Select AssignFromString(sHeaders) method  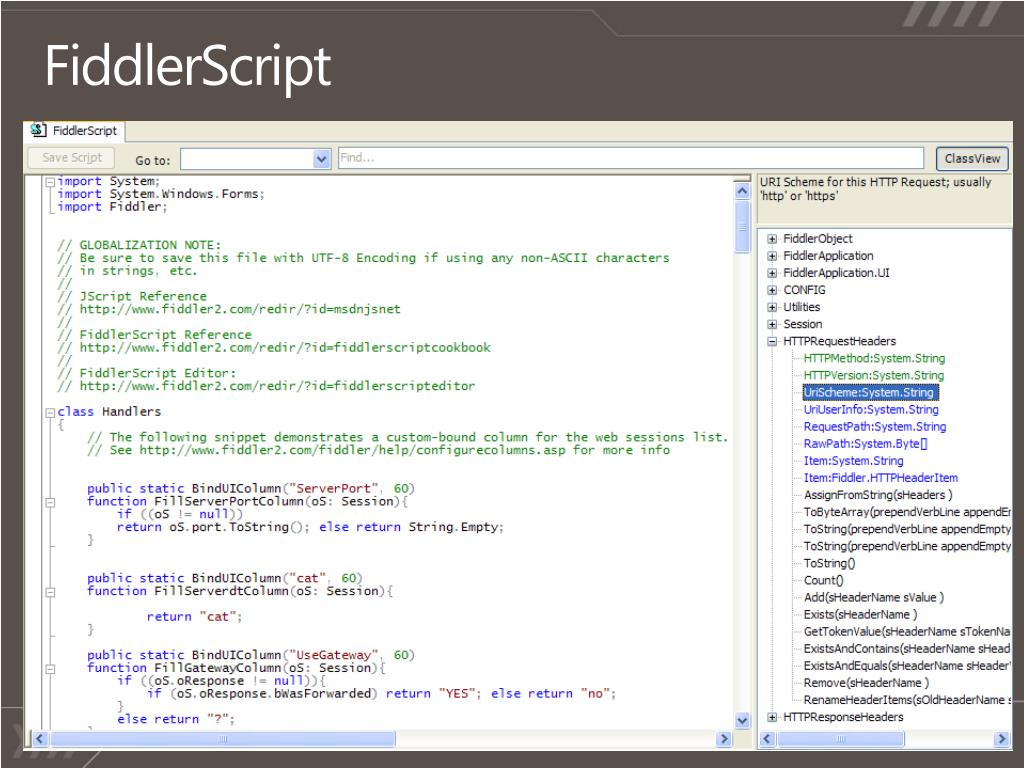coord(878,494)
